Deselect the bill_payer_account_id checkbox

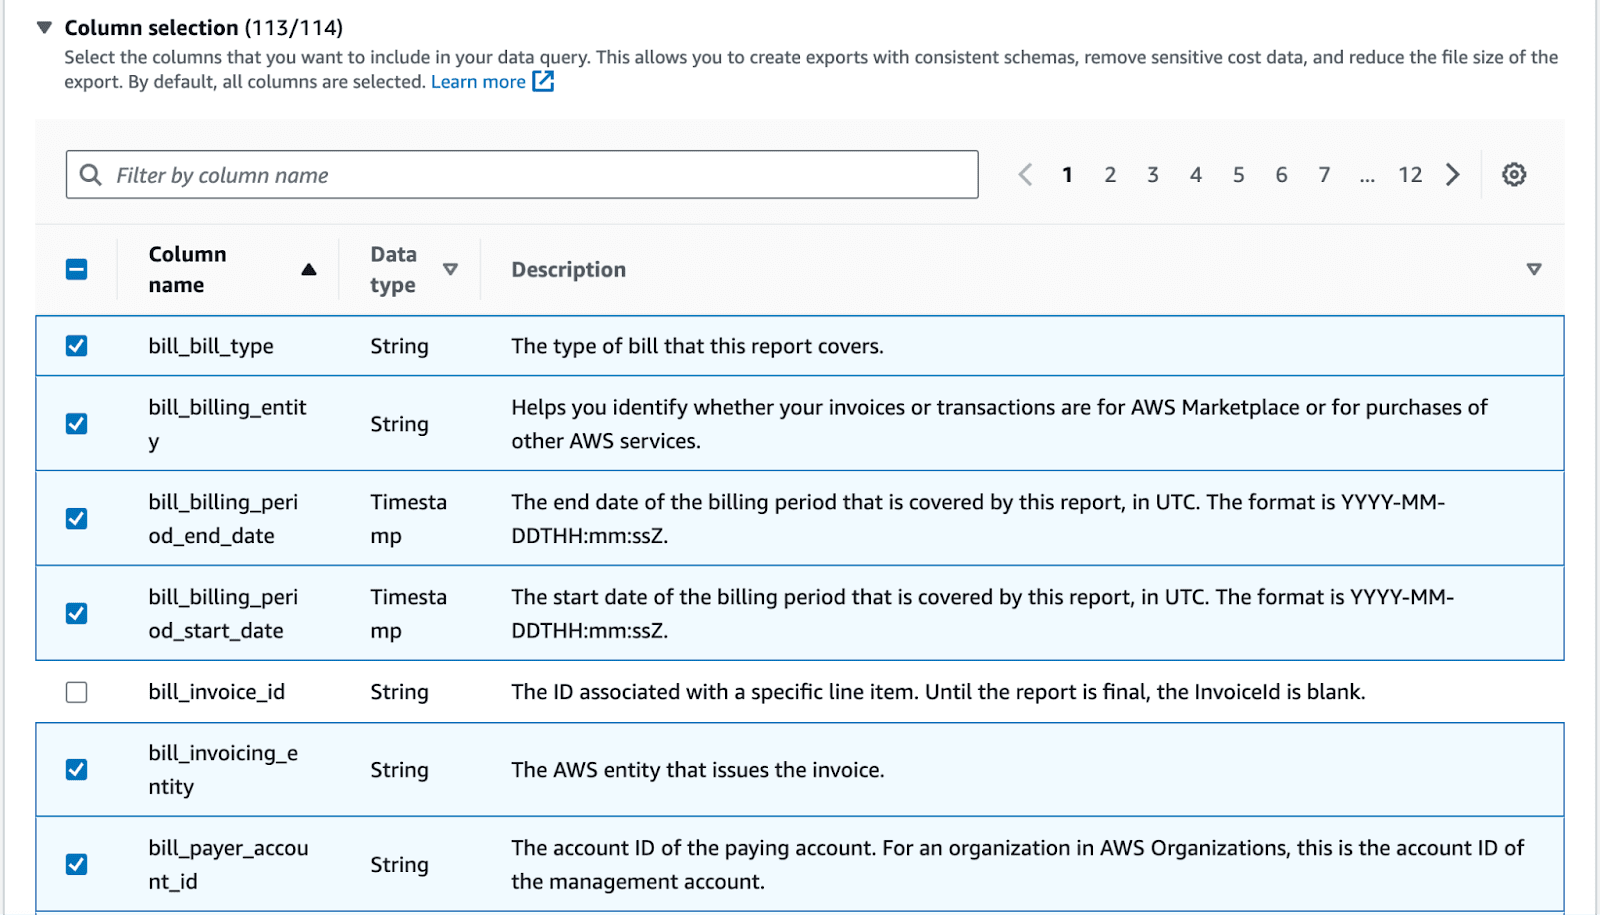[77, 864]
